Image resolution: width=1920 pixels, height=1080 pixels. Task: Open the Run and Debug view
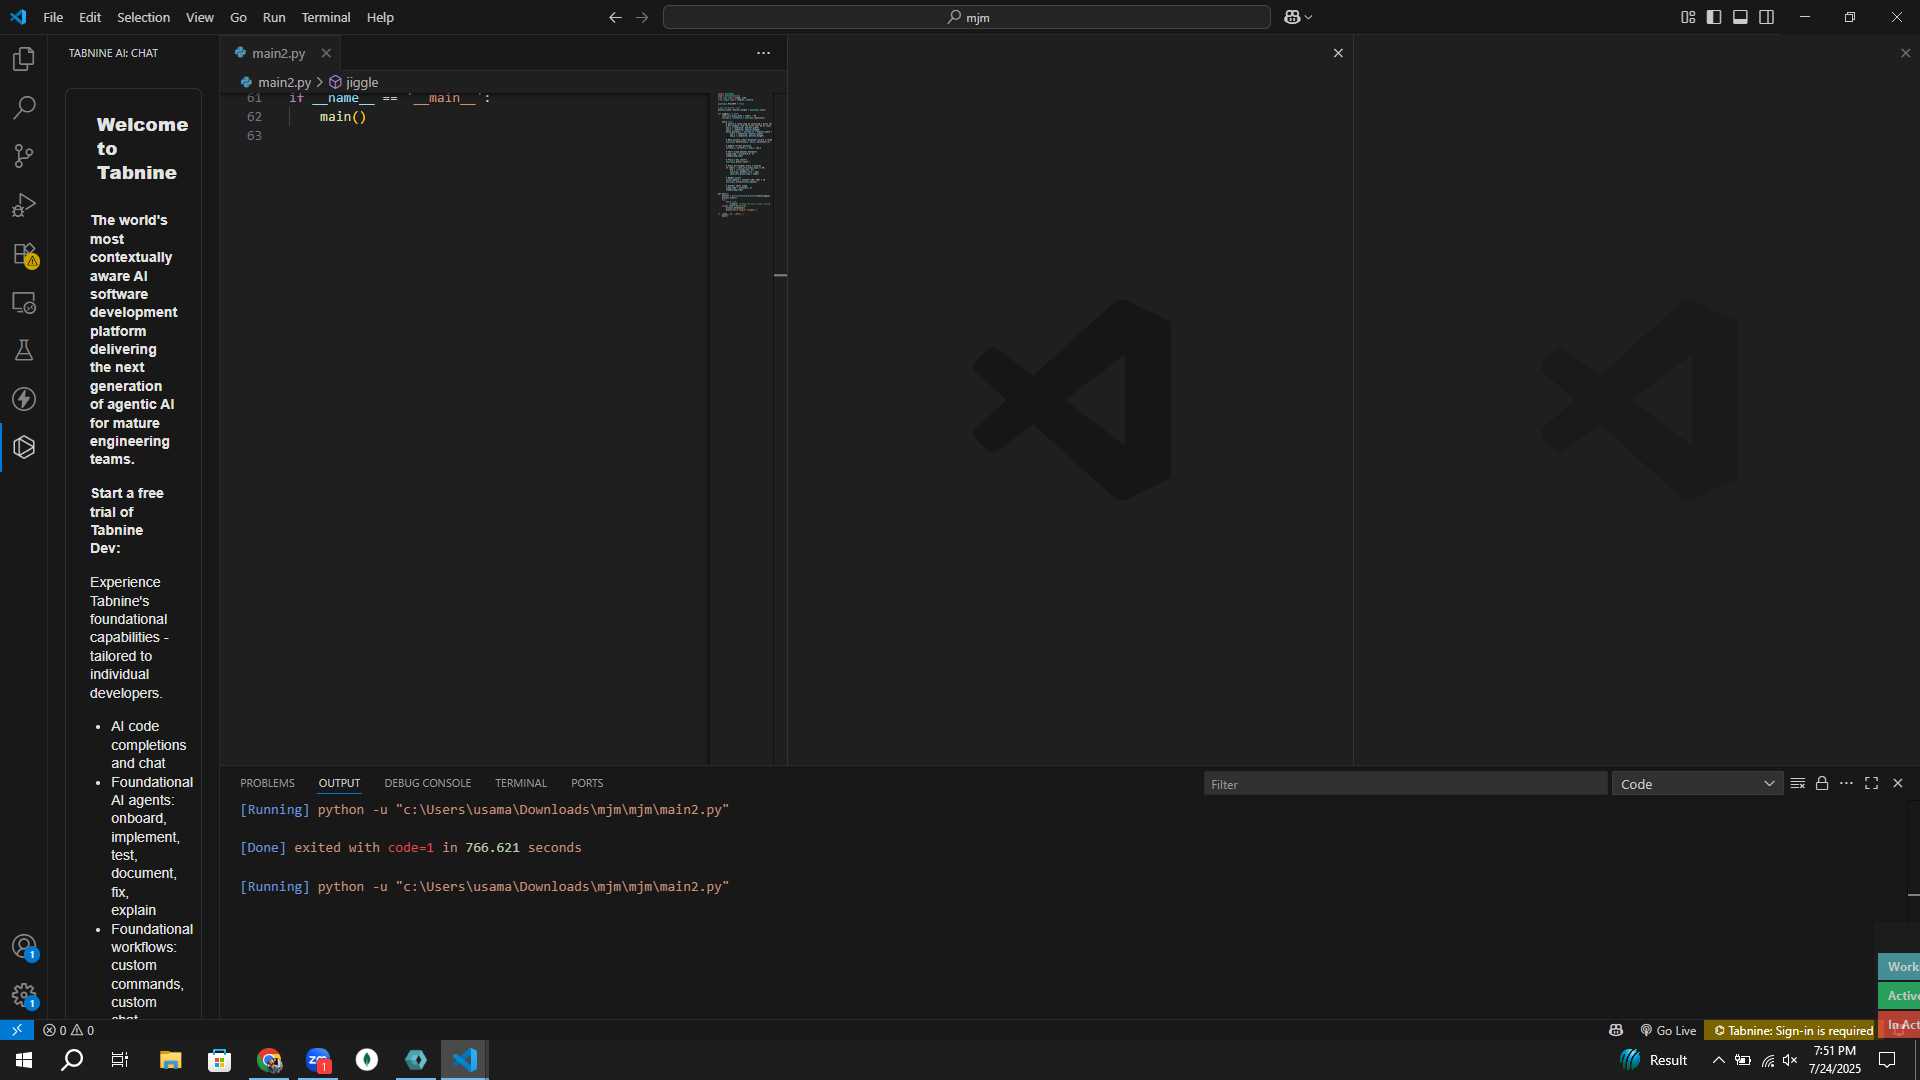coord(24,205)
